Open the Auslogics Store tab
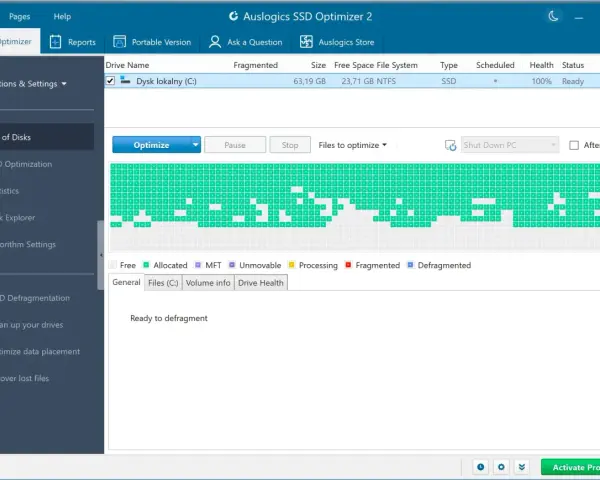The height and width of the screenshot is (480, 600). pos(337,42)
